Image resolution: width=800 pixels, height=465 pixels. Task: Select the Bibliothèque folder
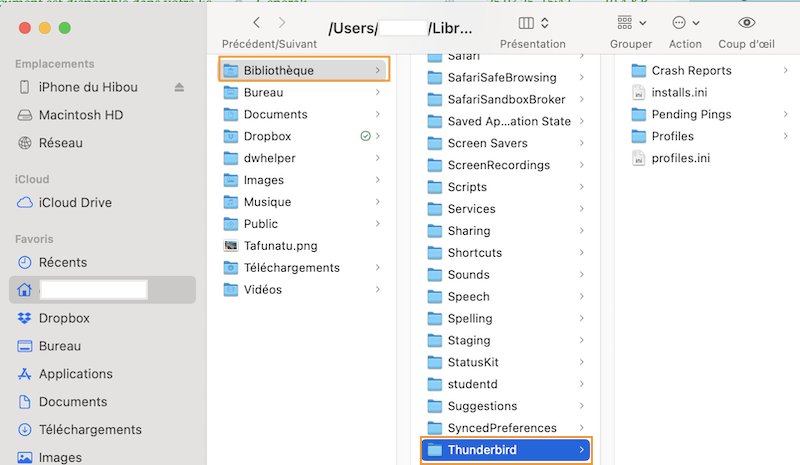pyautogui.click(x=278, y=70)
